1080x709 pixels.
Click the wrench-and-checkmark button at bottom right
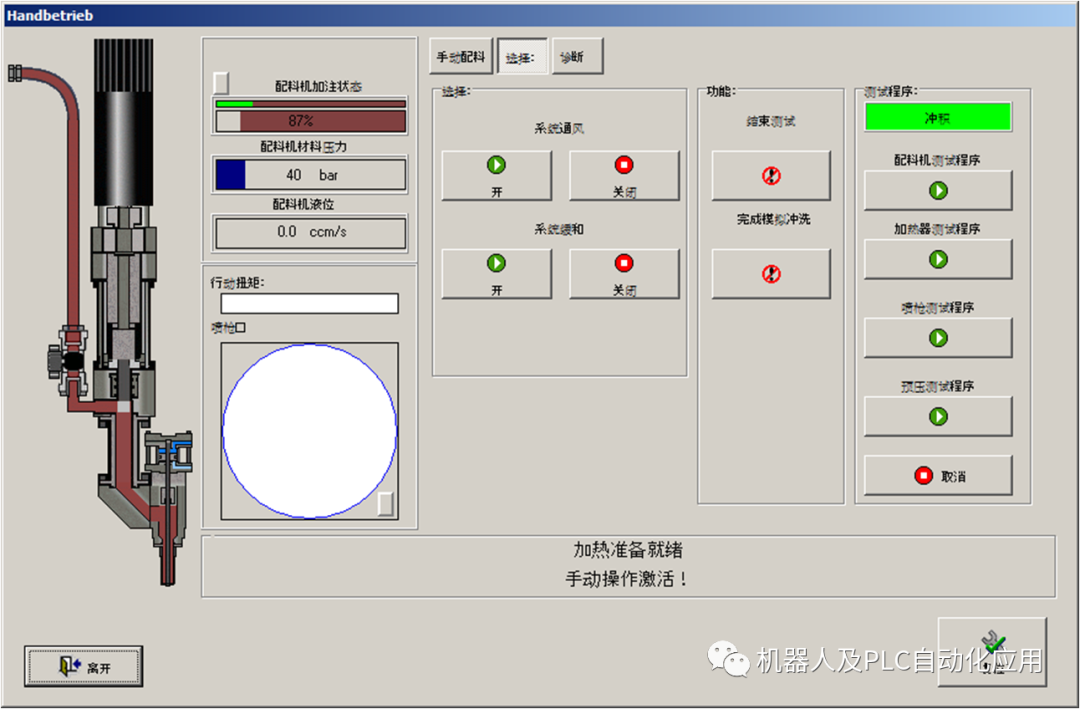tap(993, 650)
